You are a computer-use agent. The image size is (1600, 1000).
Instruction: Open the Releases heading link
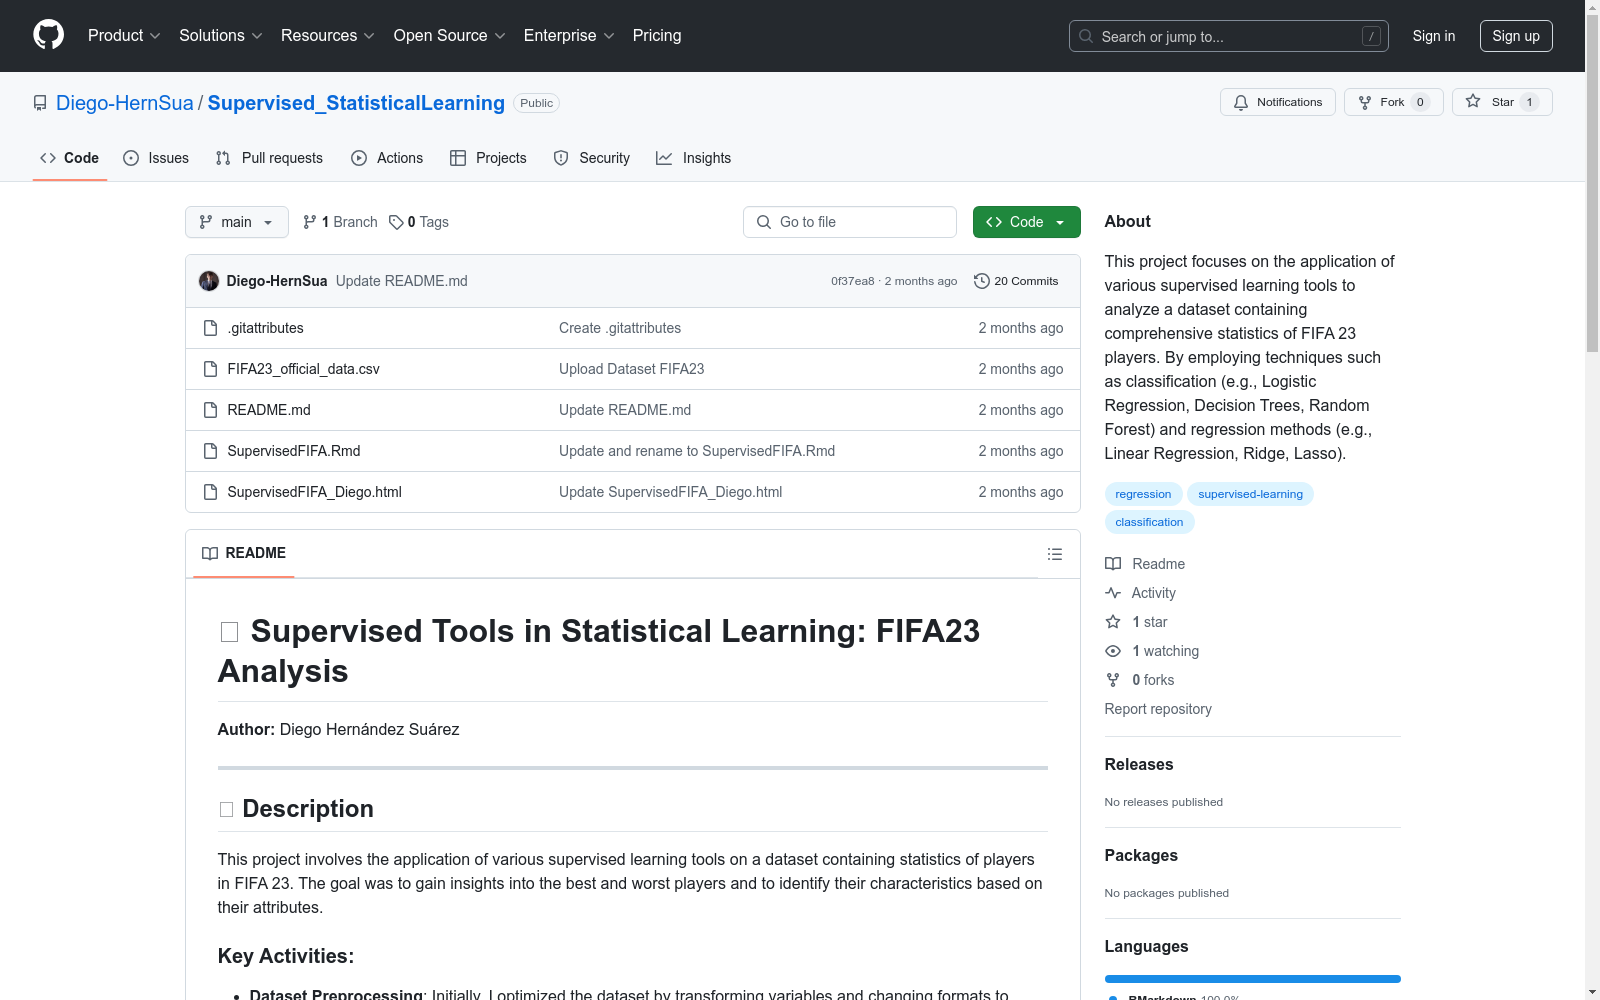coord(1139,764)
